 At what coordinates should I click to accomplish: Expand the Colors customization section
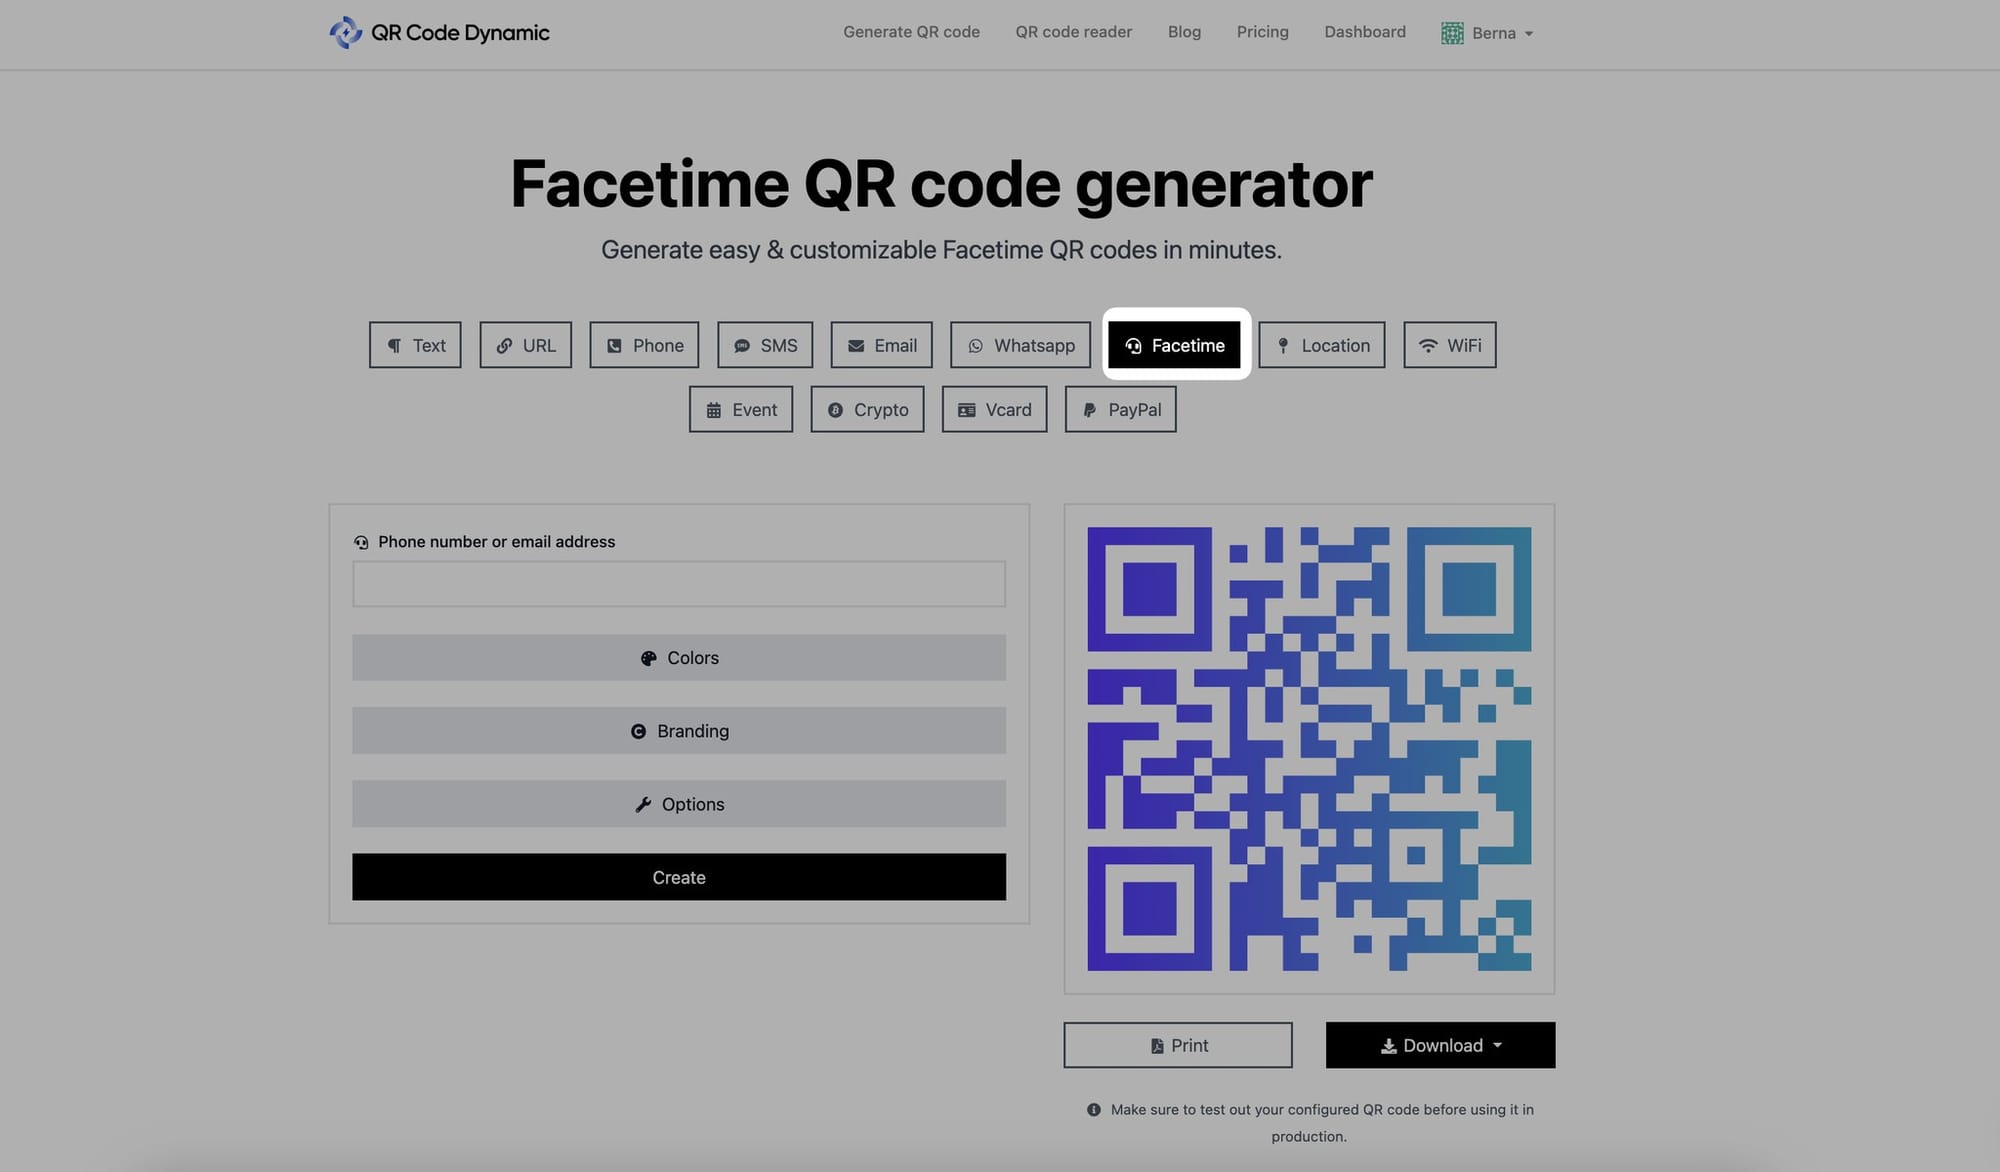tap(679, 657)
